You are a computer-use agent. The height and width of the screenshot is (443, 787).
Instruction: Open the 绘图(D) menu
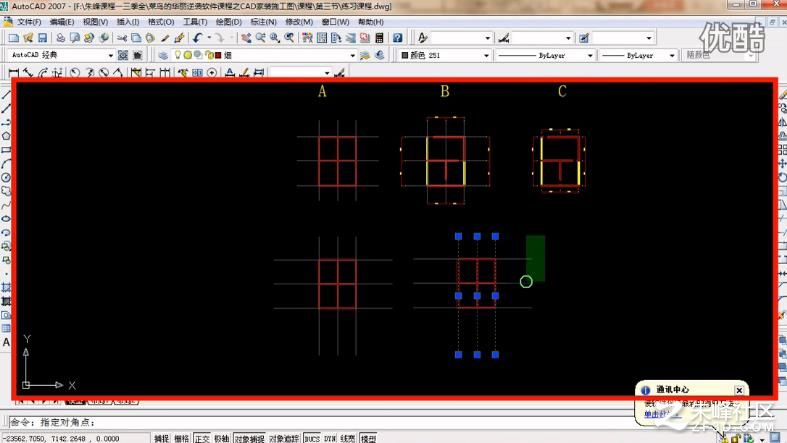point(229,22)
